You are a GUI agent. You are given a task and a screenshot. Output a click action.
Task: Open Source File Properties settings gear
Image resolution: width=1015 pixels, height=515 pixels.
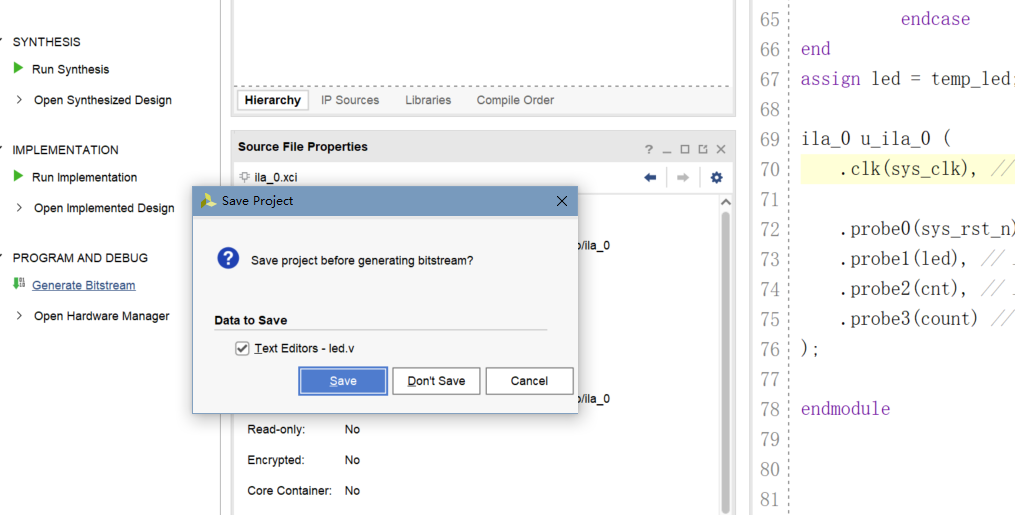click(x=716, y=177)
